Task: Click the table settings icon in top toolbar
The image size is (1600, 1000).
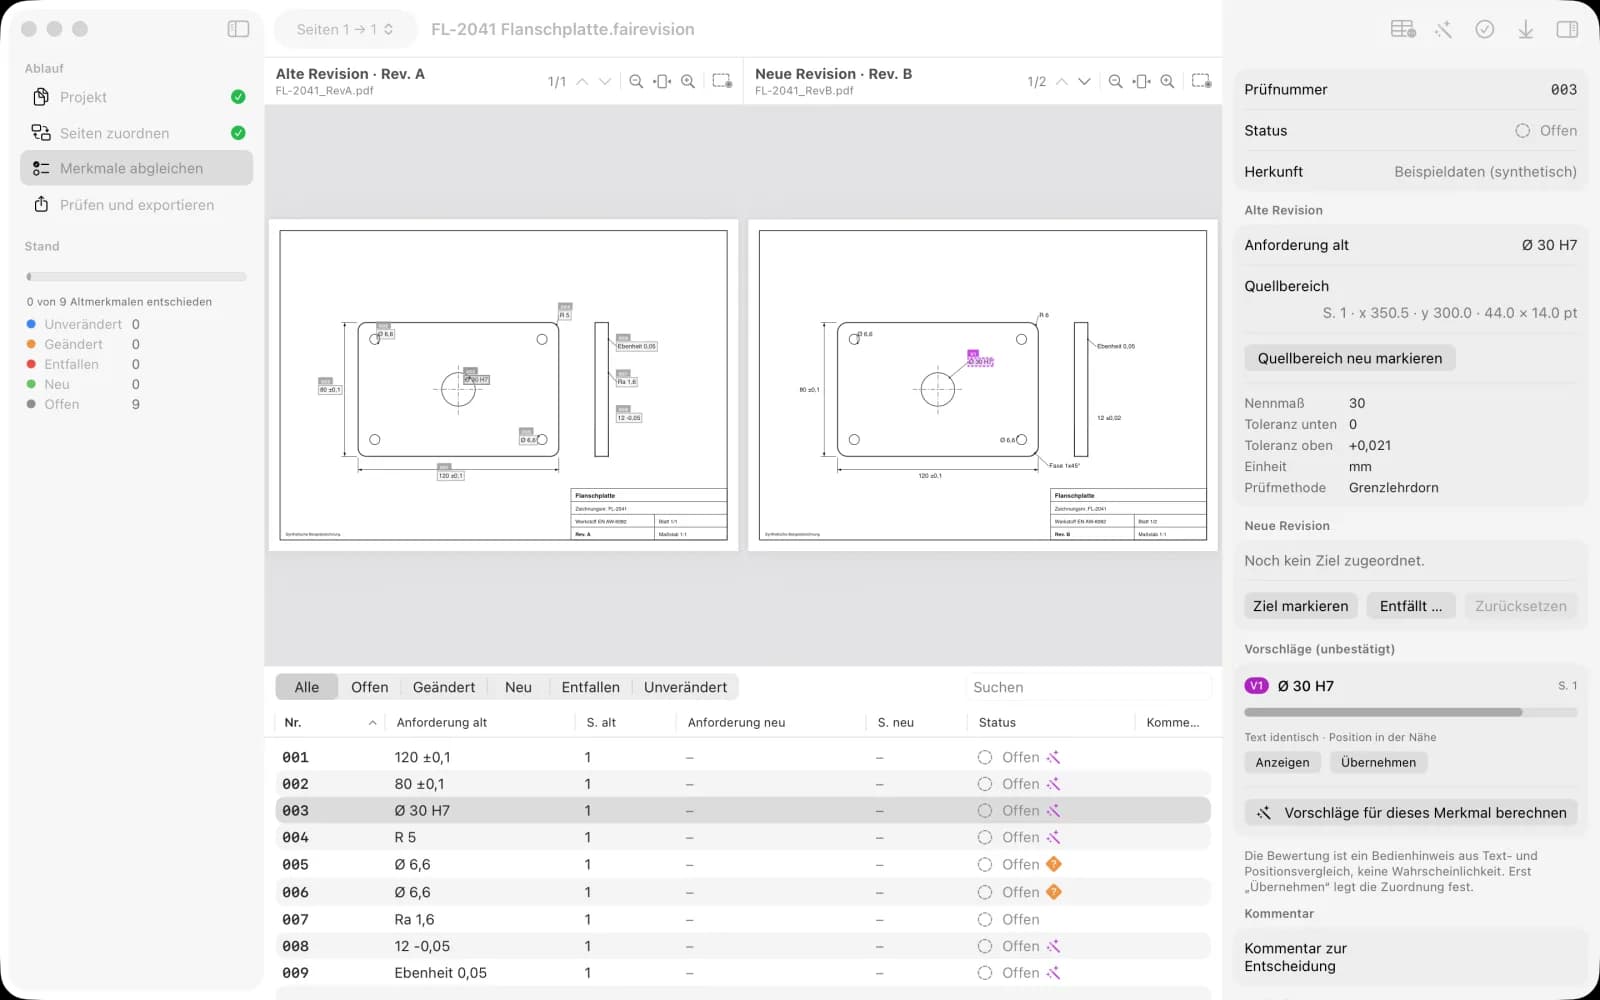Action: click(x=1403, y=30)
